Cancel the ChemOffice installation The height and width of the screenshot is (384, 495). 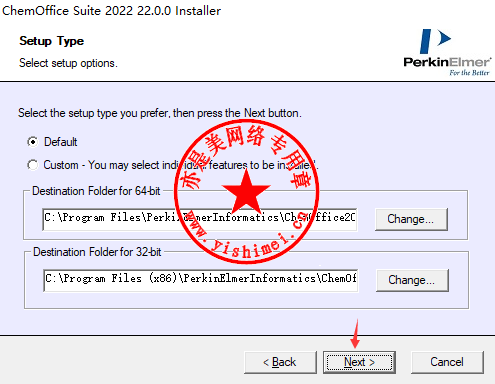pos(447,362)
